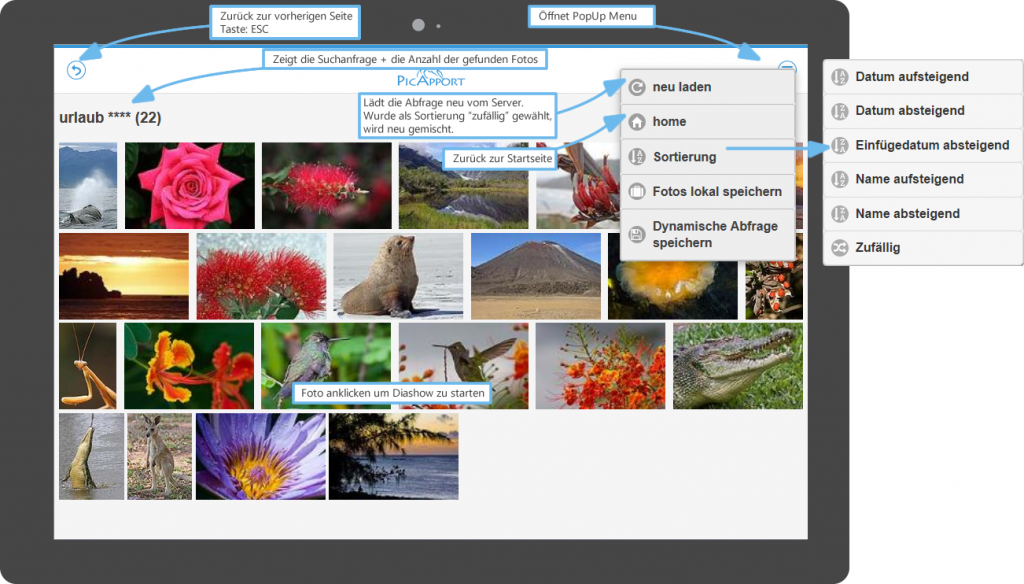Image resolution: width=1024 pixels, height=584 pixels.
Task: Sort by Name aufsteigend
Action: (x=909, y=179)
